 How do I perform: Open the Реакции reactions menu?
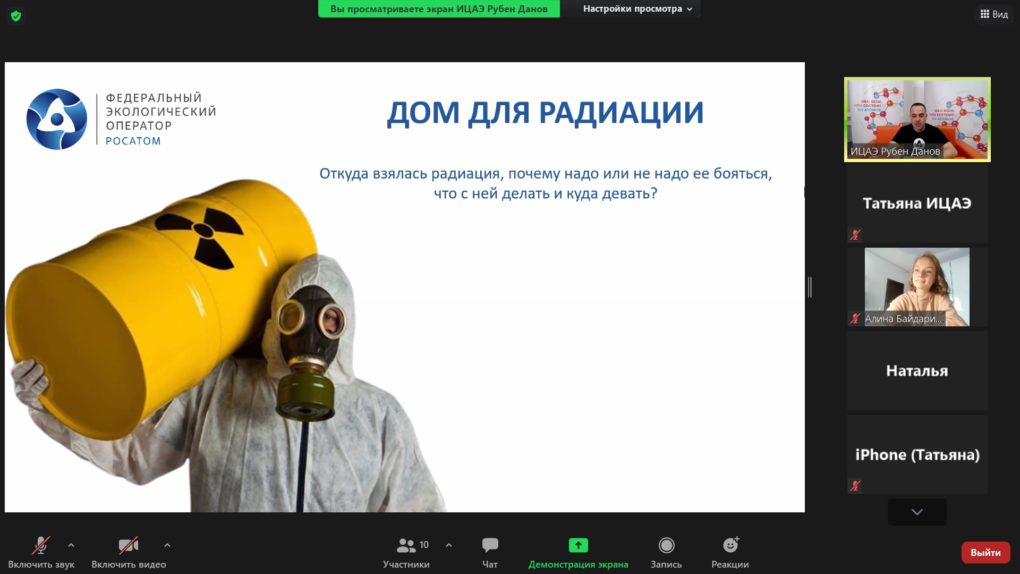[x=730, y=551]
